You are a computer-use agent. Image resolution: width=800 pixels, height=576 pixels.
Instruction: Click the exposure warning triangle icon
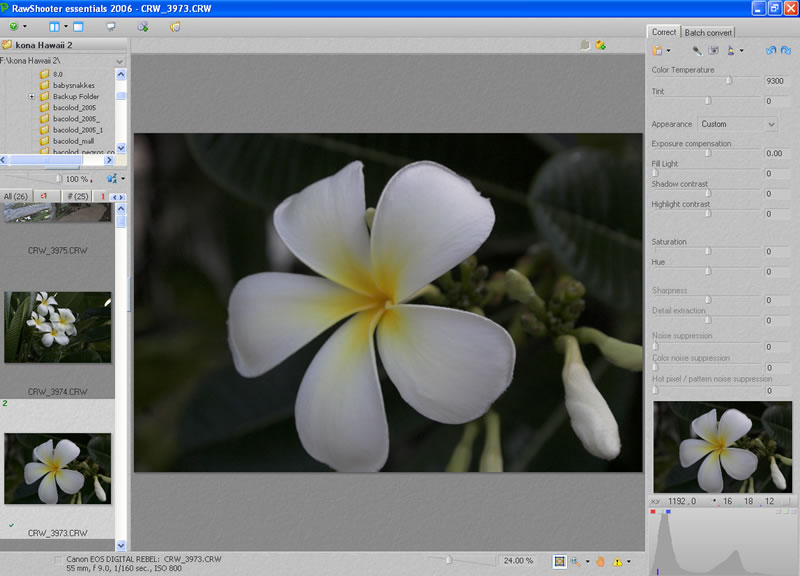(x=617, y=561)
